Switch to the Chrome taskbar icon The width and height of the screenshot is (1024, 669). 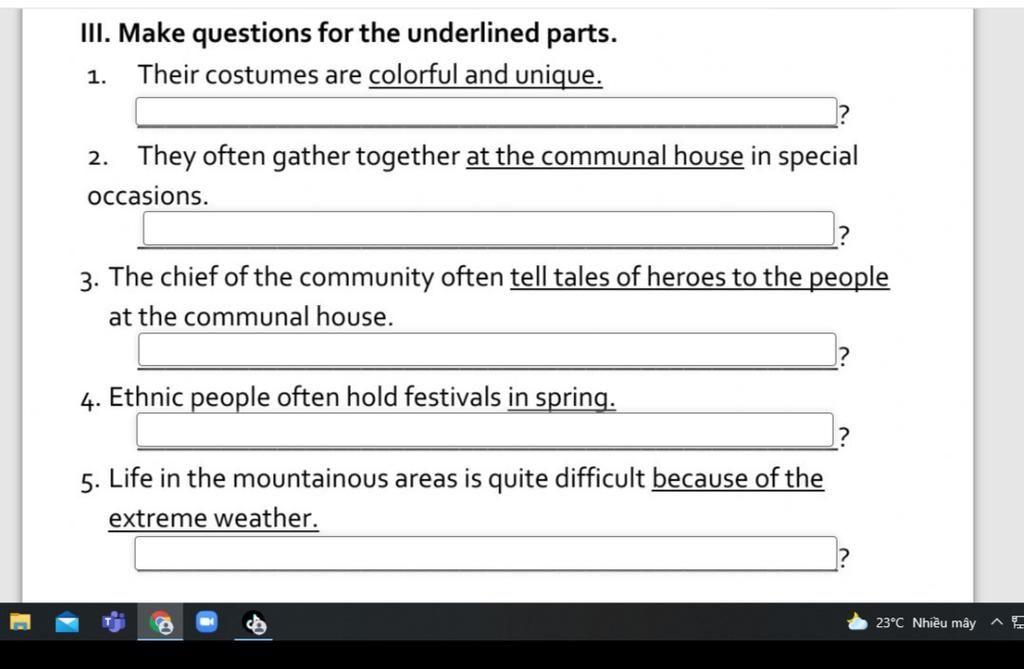[161, 623]
